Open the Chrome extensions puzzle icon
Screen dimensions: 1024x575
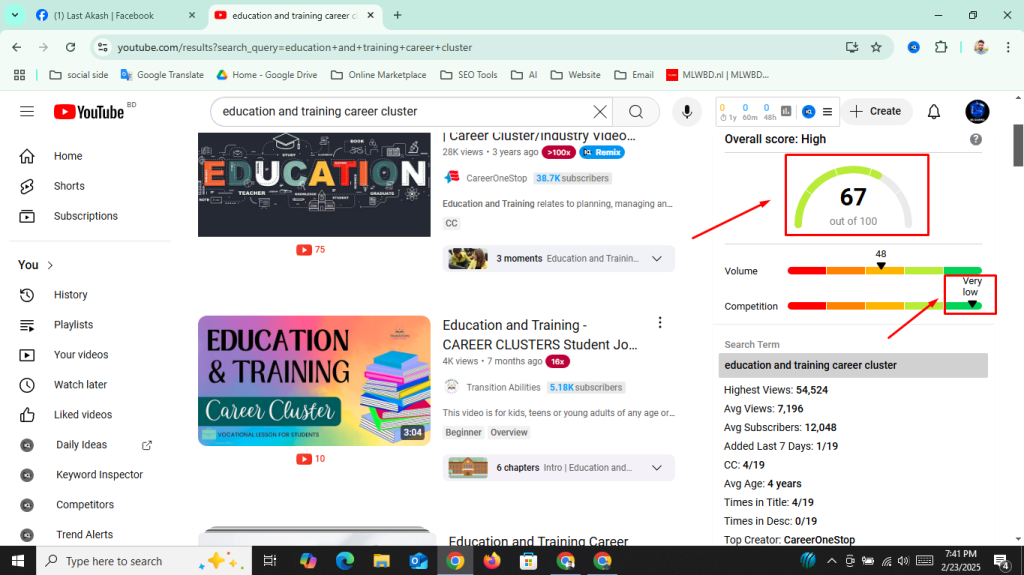pyautogui.click(x=940, y=47)
